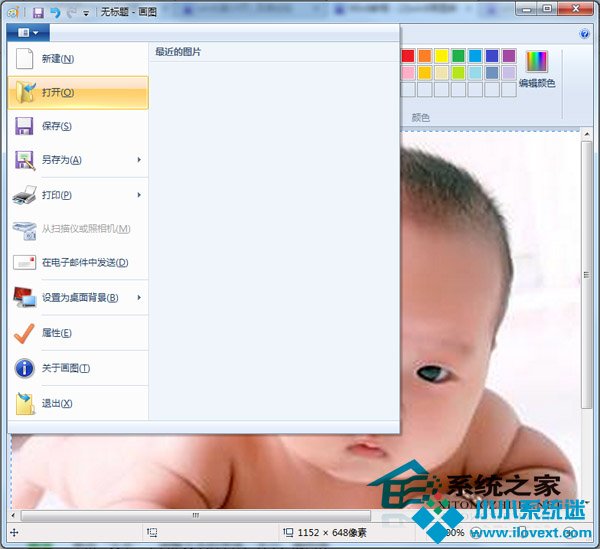
Task: Click the printer icon for 打印
Action: [24, 195]
